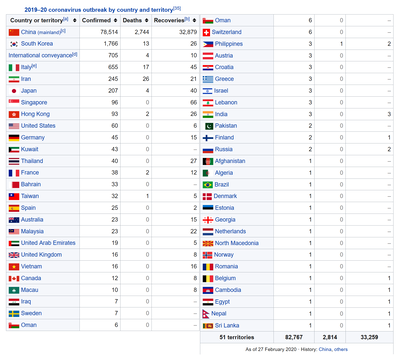Open the Croatia country link
Image resolution: width=400 pixels, height=363 pixels.
(x=224, y=67)
